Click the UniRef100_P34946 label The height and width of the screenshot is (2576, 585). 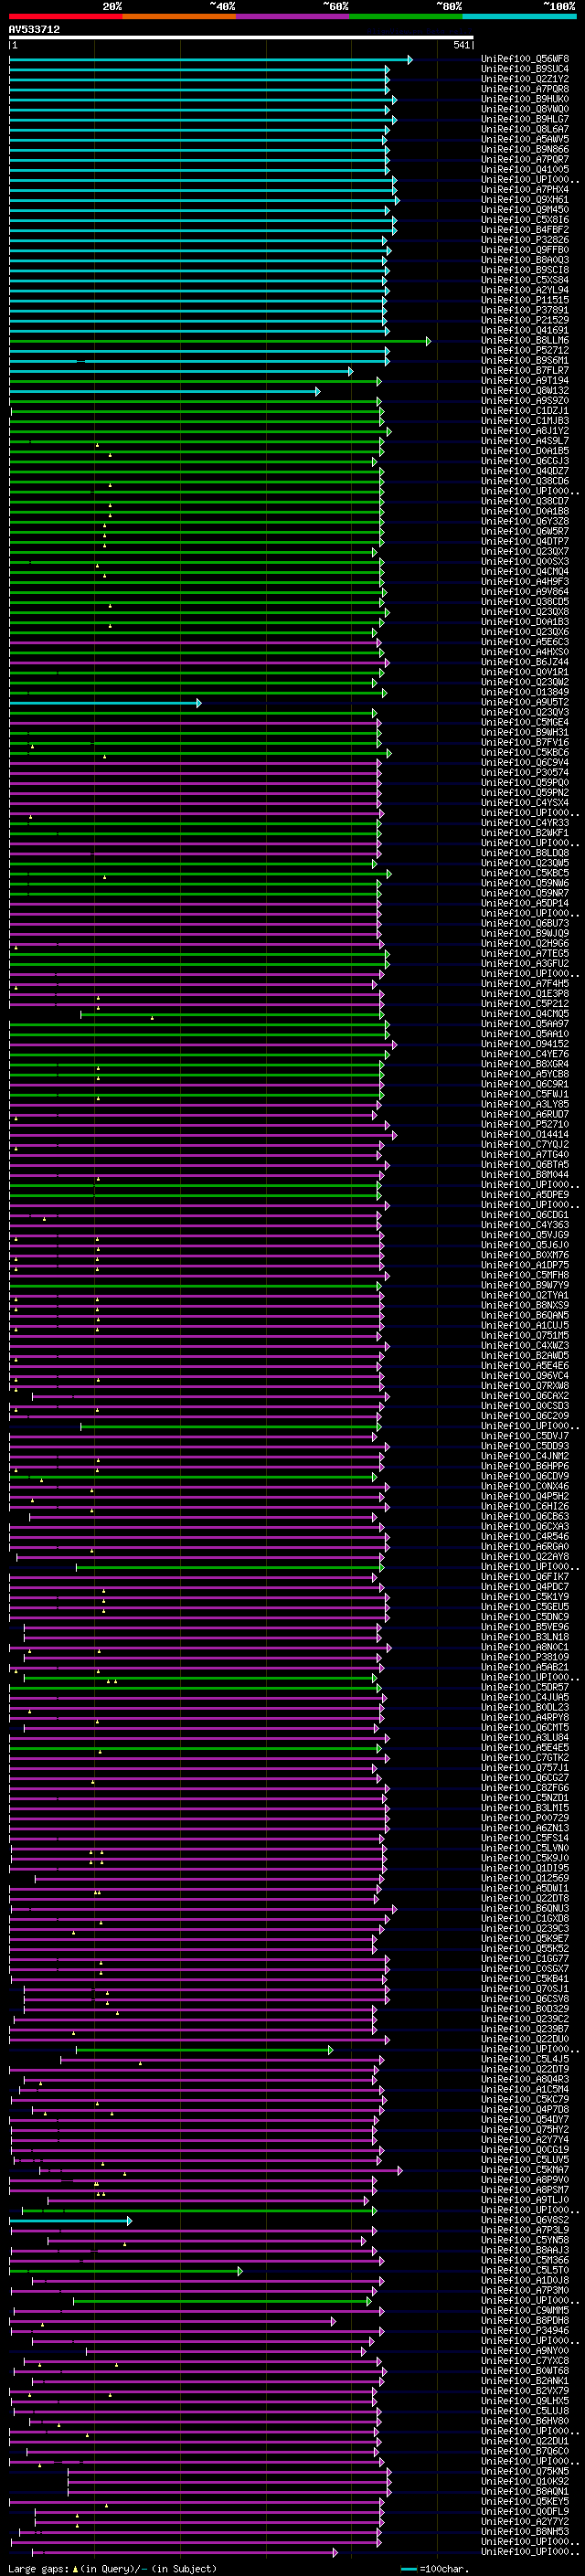pos(525,2331)
